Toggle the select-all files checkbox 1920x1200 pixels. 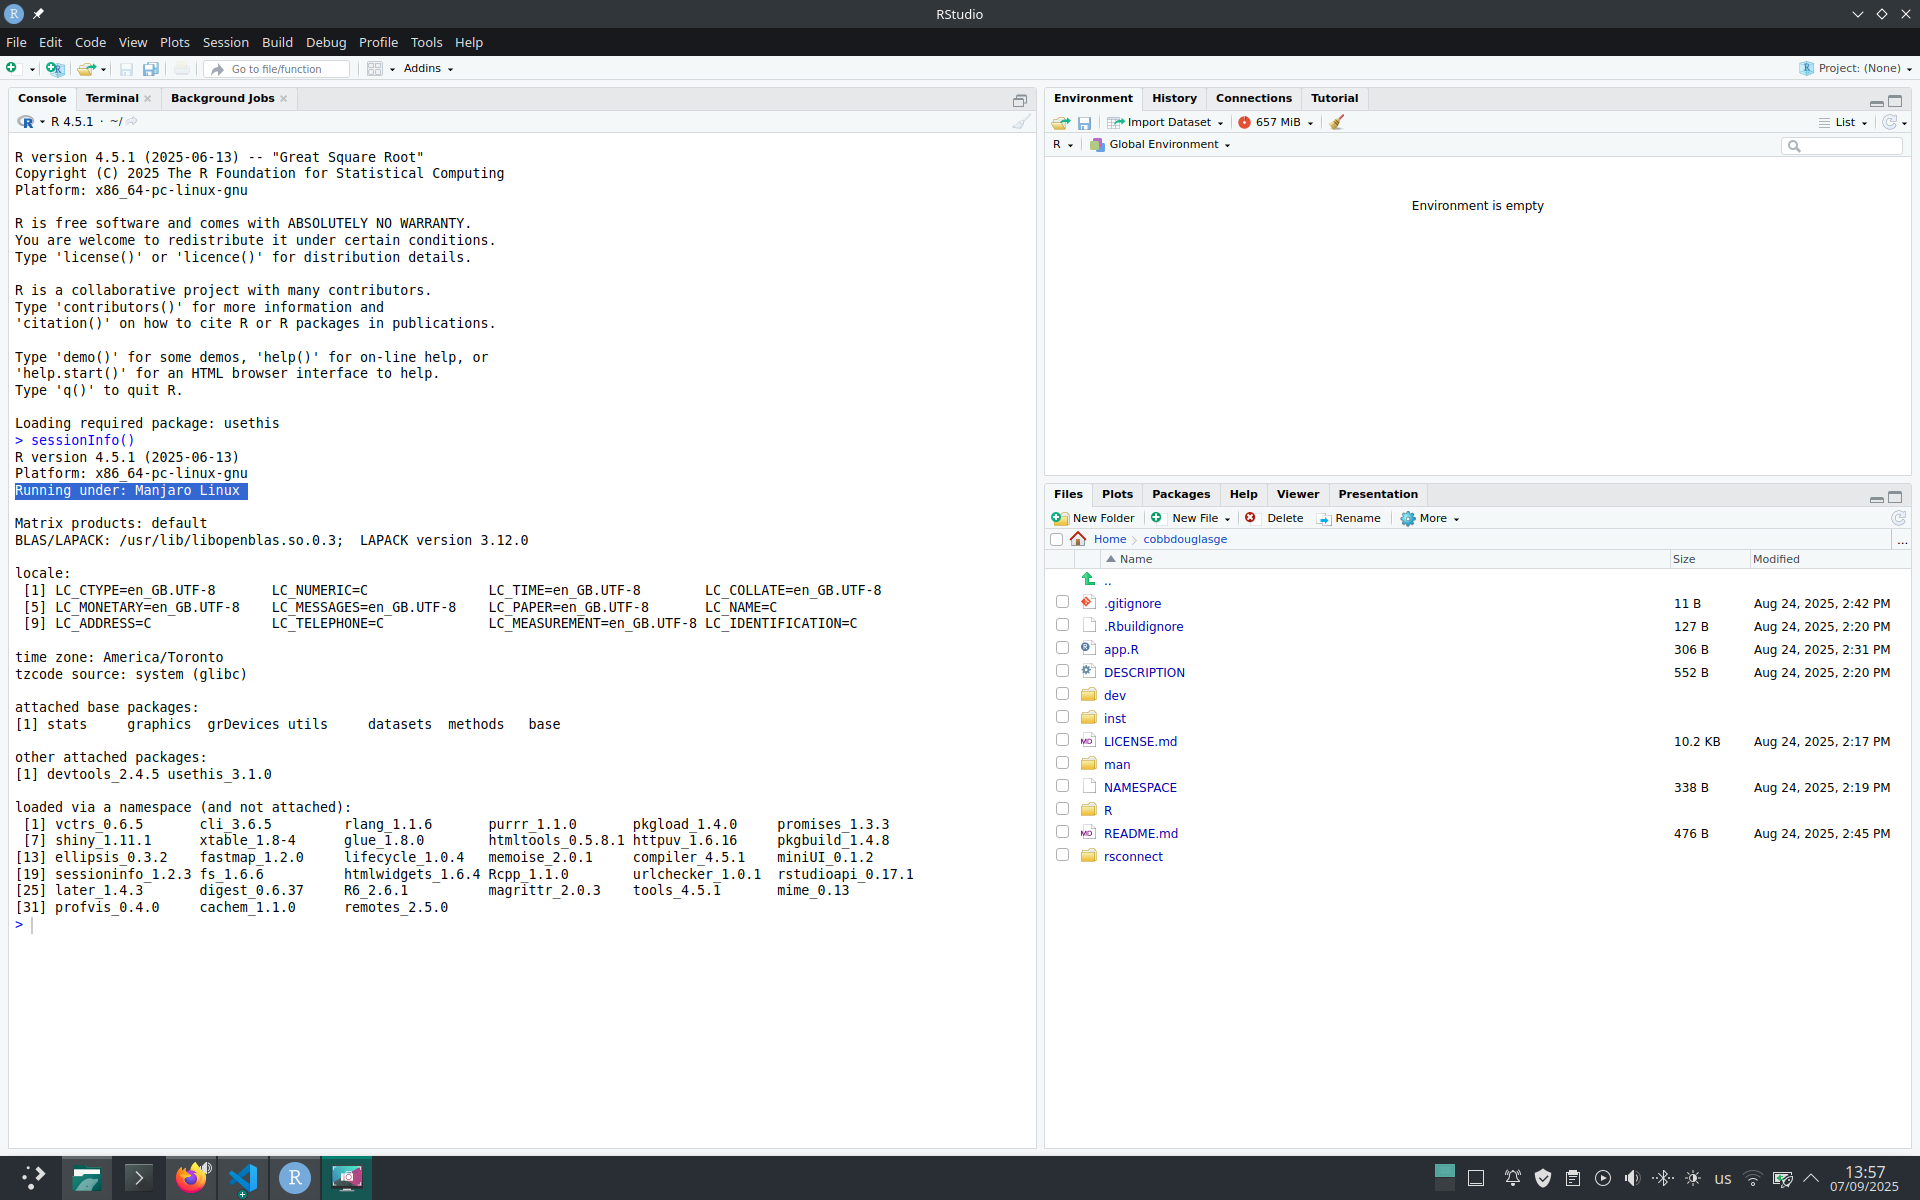click(x=1056, y=539)
